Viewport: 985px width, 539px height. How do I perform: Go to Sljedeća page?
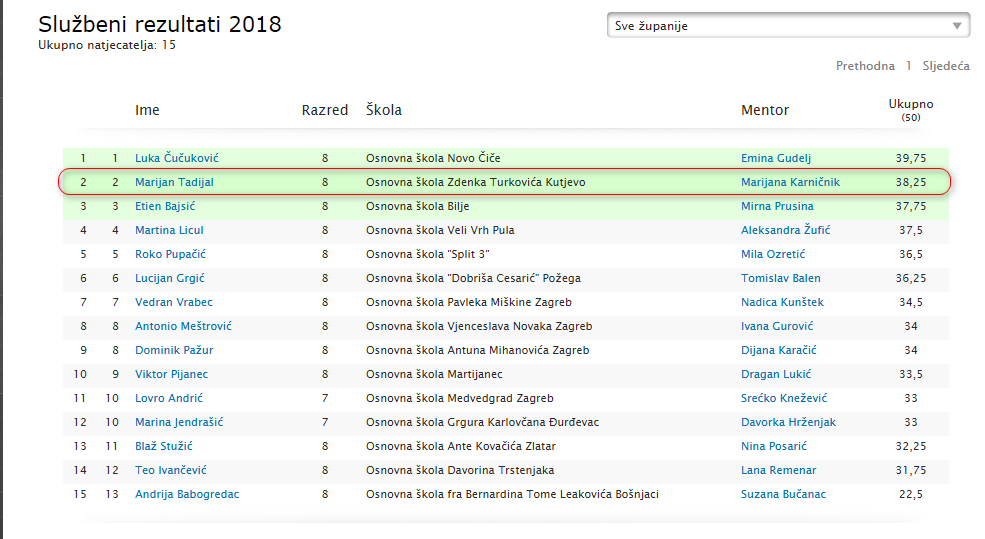click(x=945, y=66)
